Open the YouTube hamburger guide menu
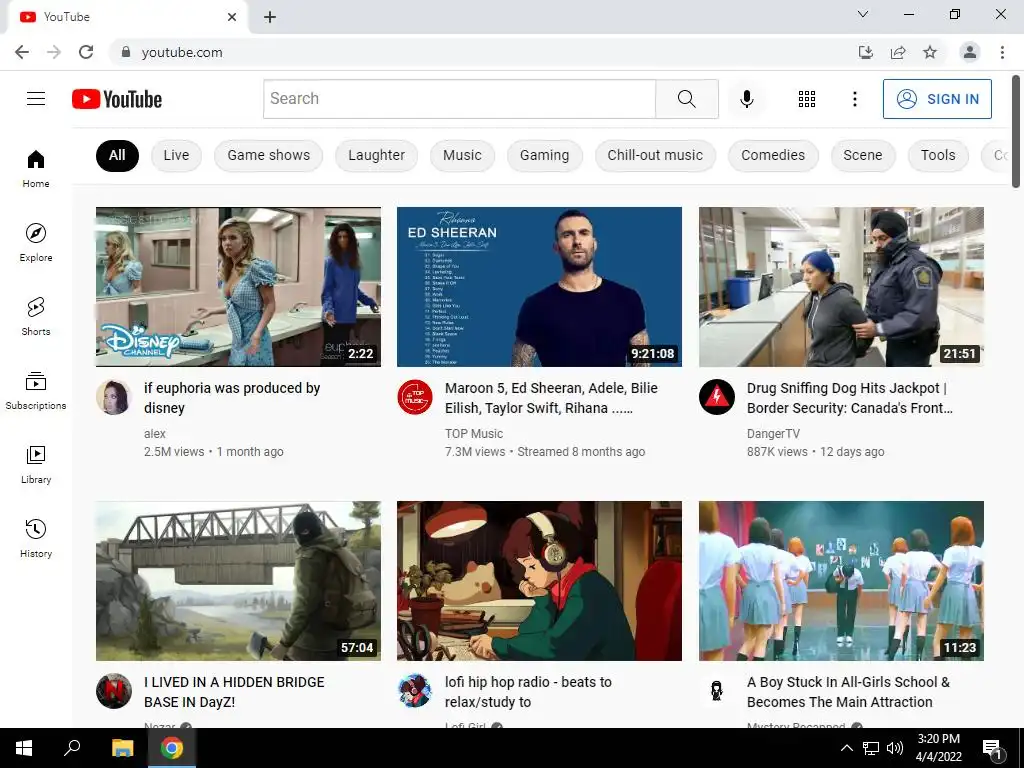The width and height of the screenshot is (1024, 768). point(36,99)
